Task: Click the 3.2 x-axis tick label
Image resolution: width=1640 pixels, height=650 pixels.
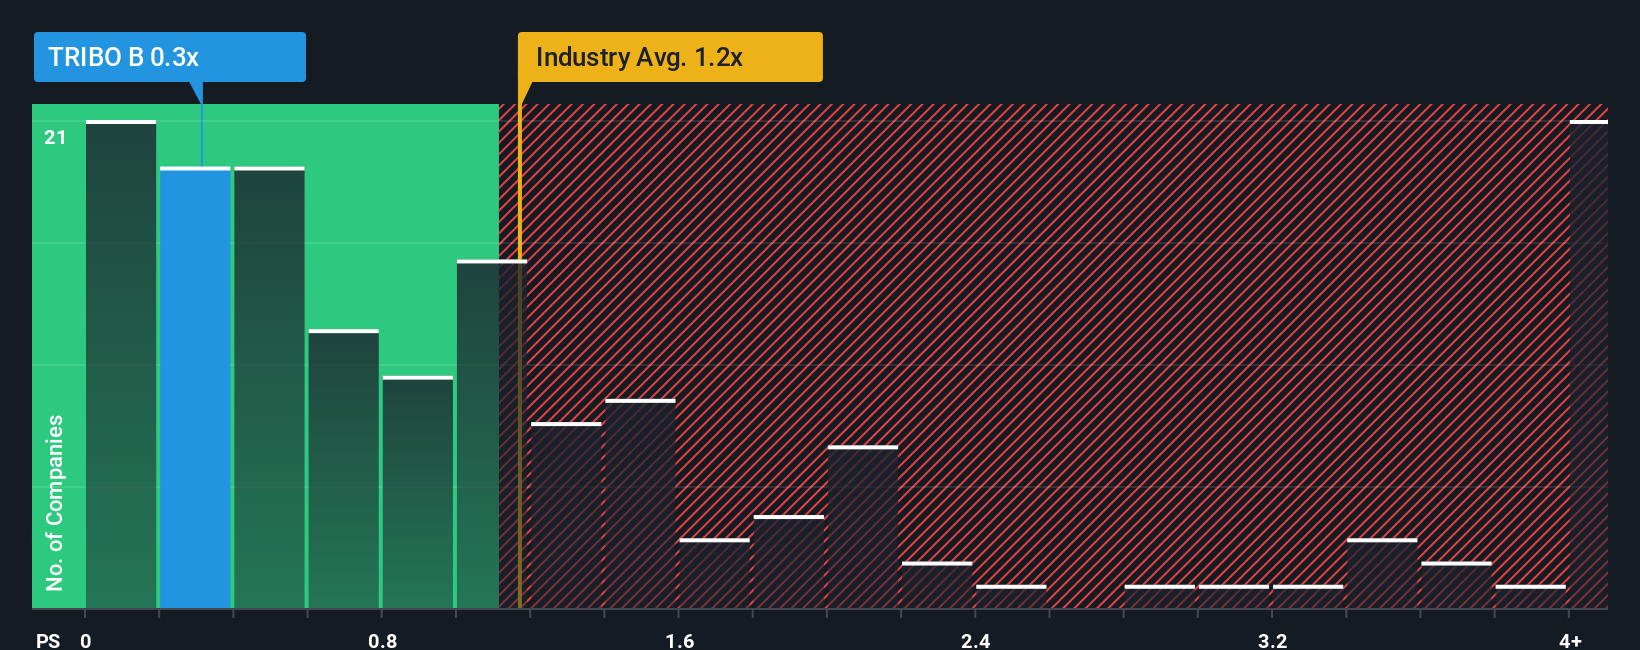Action: [1272, 640]
